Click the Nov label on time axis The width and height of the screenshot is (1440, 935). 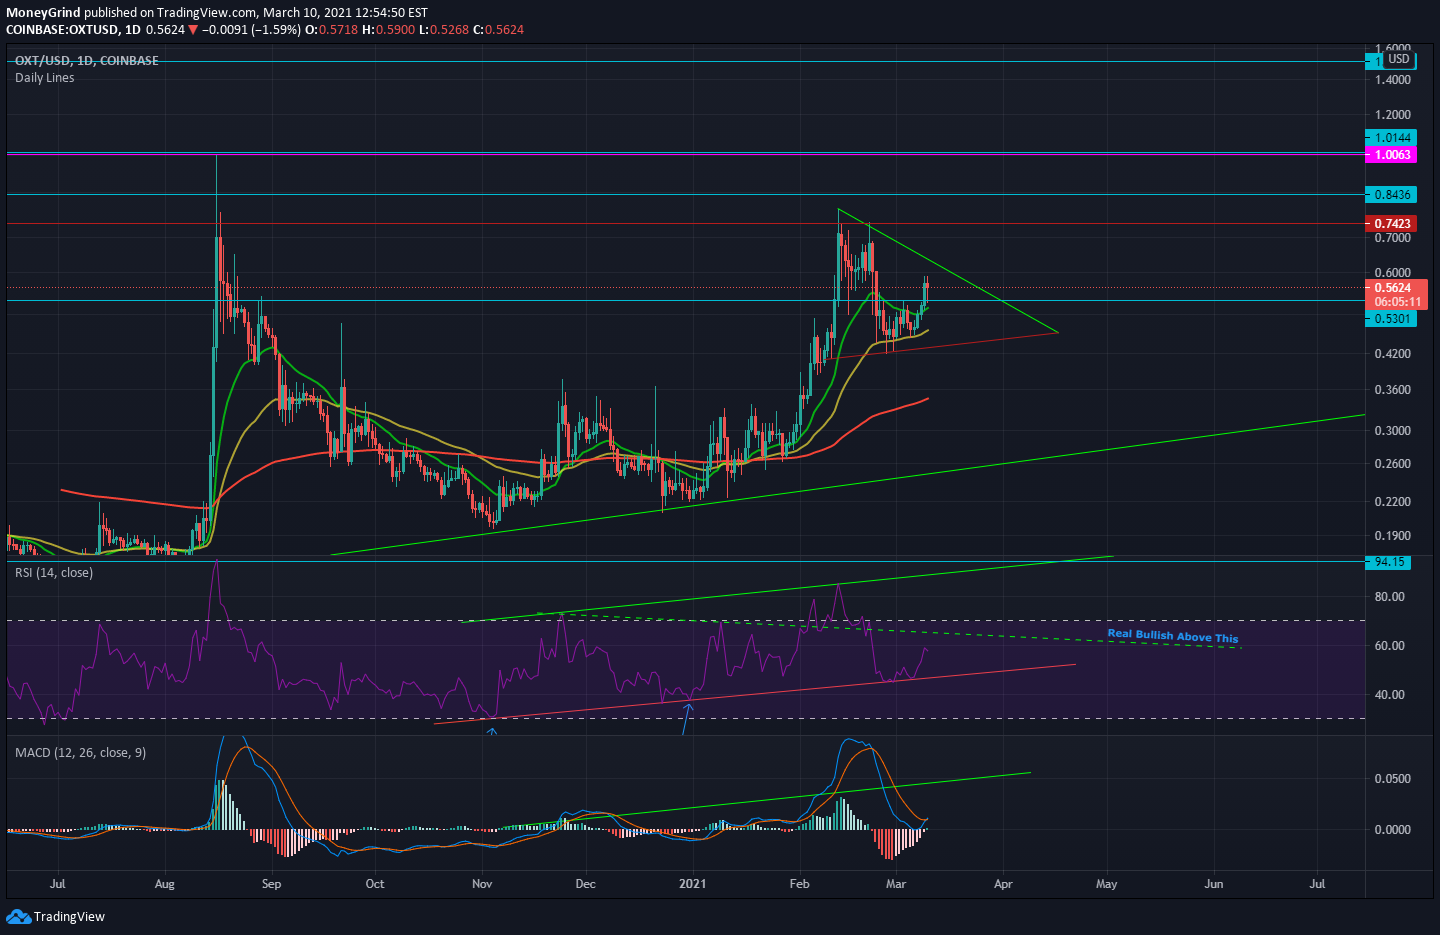(x=482, y=884)
